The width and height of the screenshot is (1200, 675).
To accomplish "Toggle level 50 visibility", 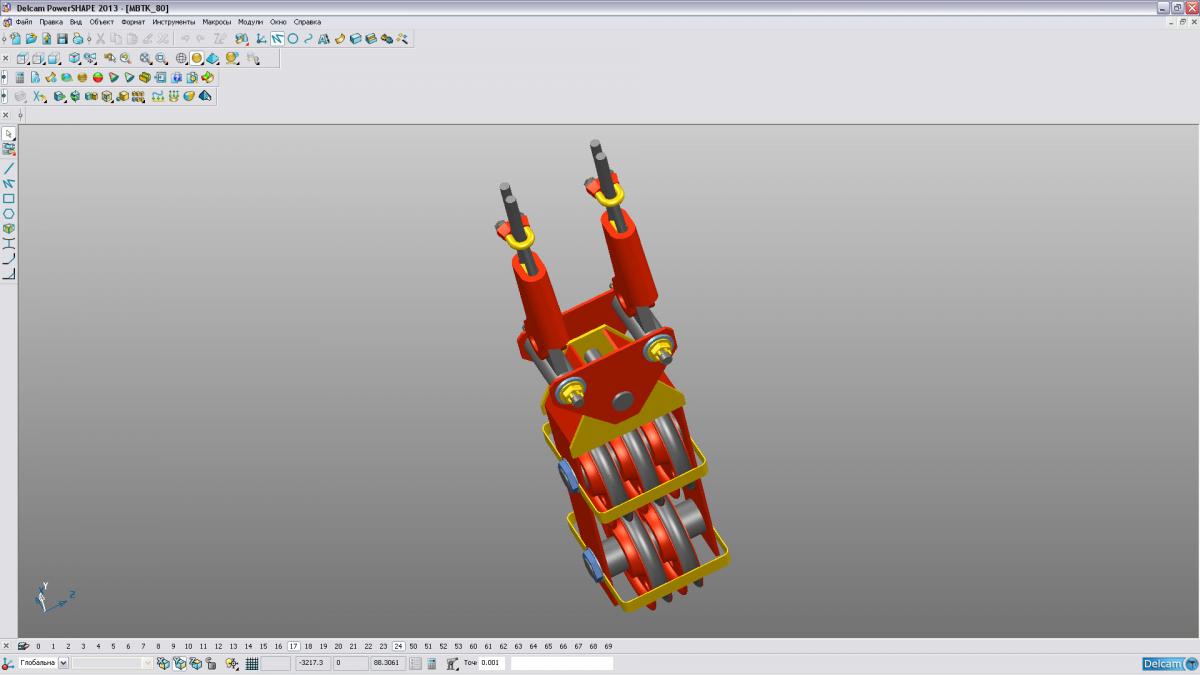I will point(413,646).
